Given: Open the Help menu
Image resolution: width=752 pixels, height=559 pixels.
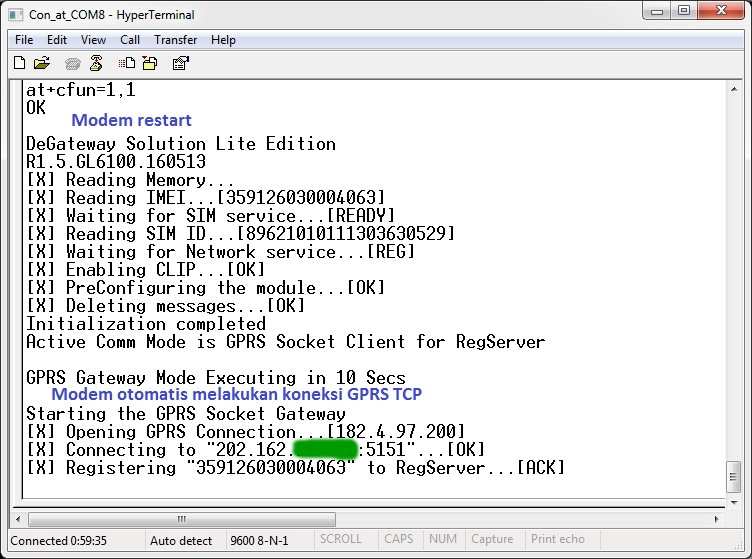Looking at the screenshot, I should point(223,40).
